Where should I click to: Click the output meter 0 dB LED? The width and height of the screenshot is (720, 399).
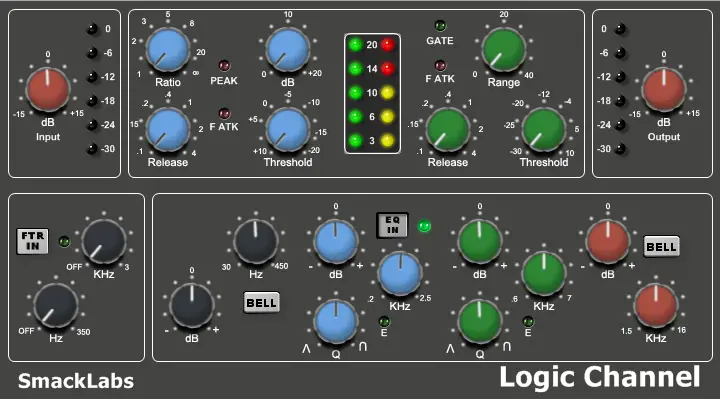point(620,29)
